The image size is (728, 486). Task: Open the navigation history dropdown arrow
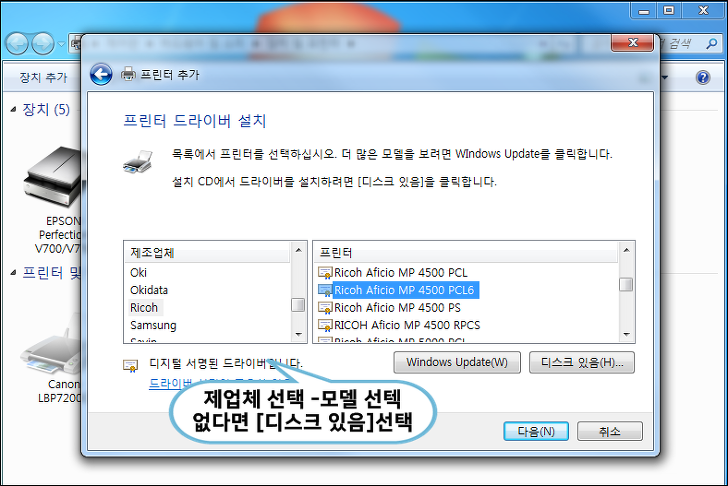point(61,45)
